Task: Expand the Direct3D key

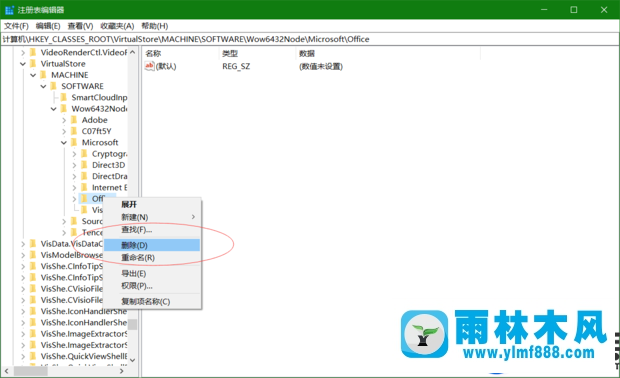Action: click(74, 165)
